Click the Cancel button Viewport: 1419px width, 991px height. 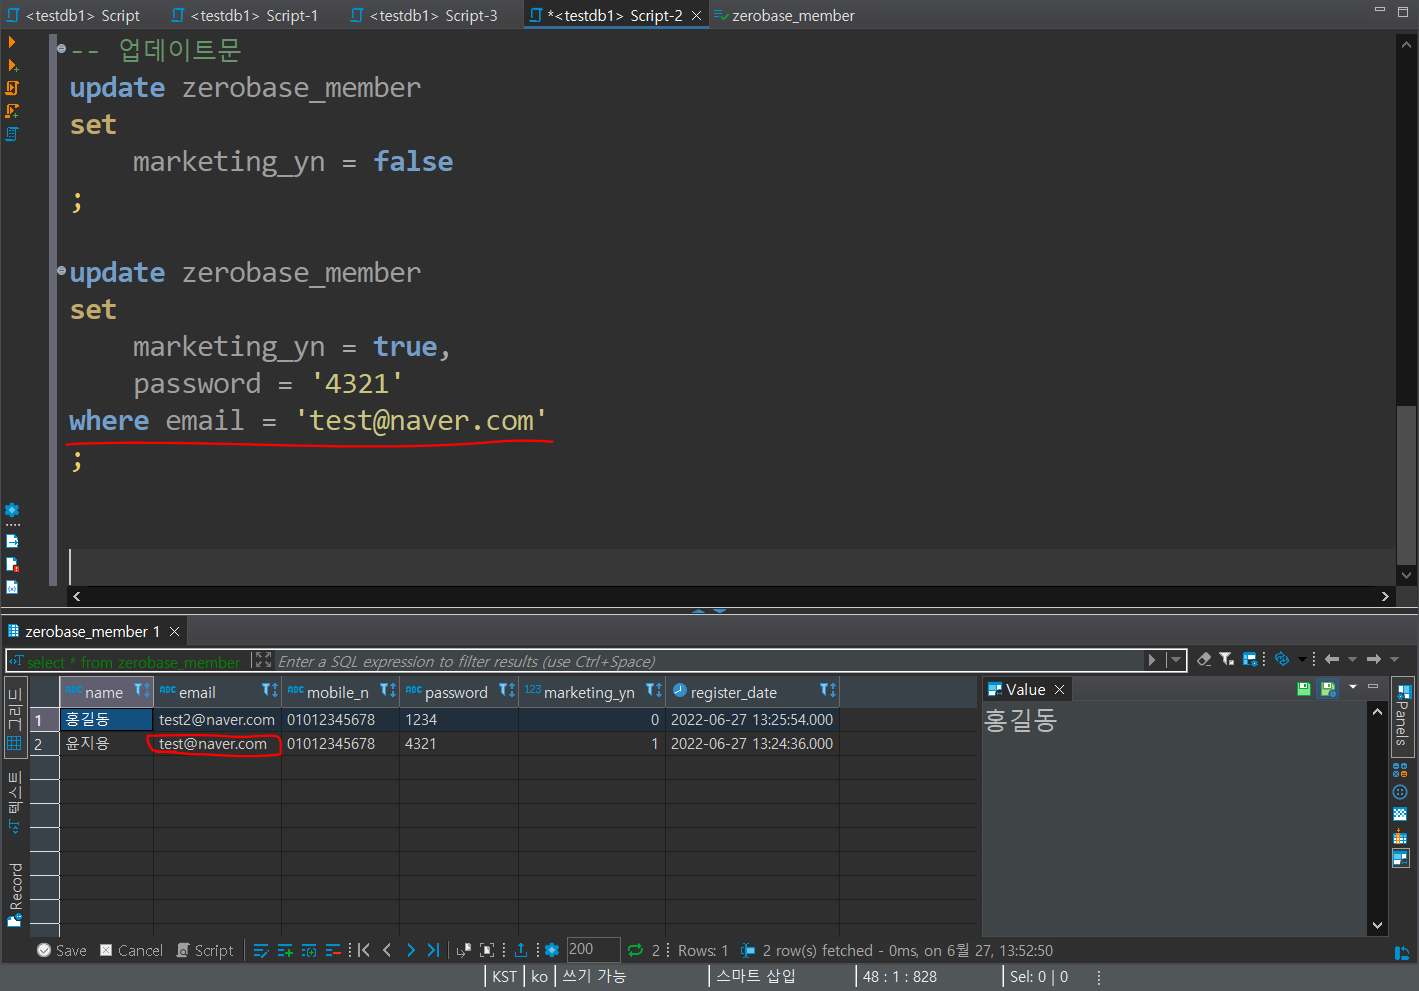tap(131, 950)
